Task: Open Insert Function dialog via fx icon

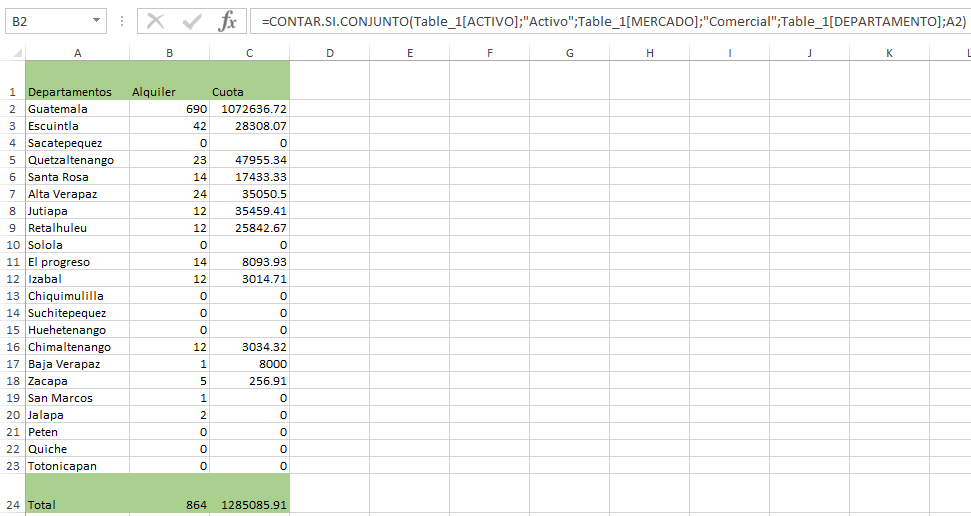Action: 228,21
